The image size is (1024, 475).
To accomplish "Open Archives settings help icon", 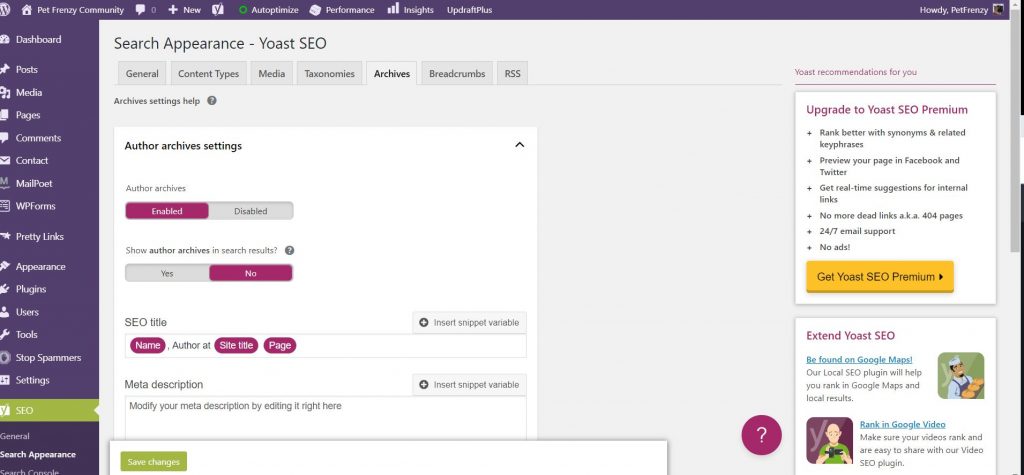I will (x=212, y=101).
